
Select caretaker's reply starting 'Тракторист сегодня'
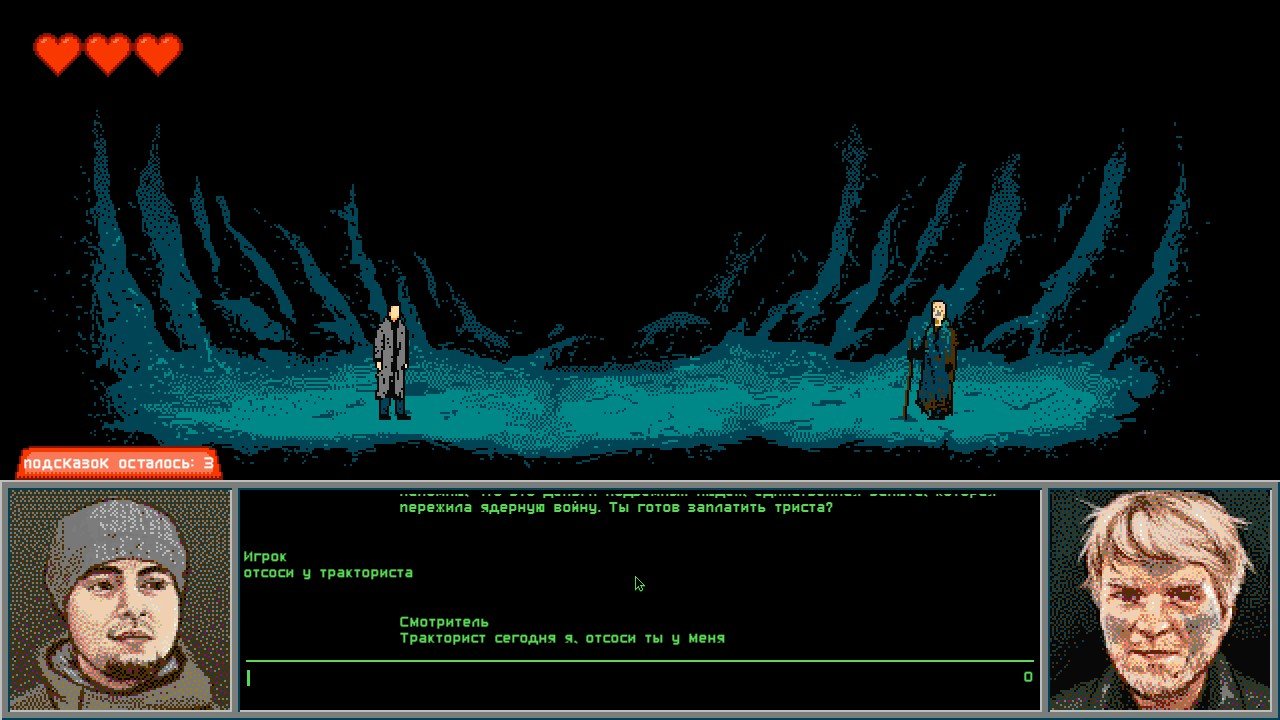(x=562, y=638)
